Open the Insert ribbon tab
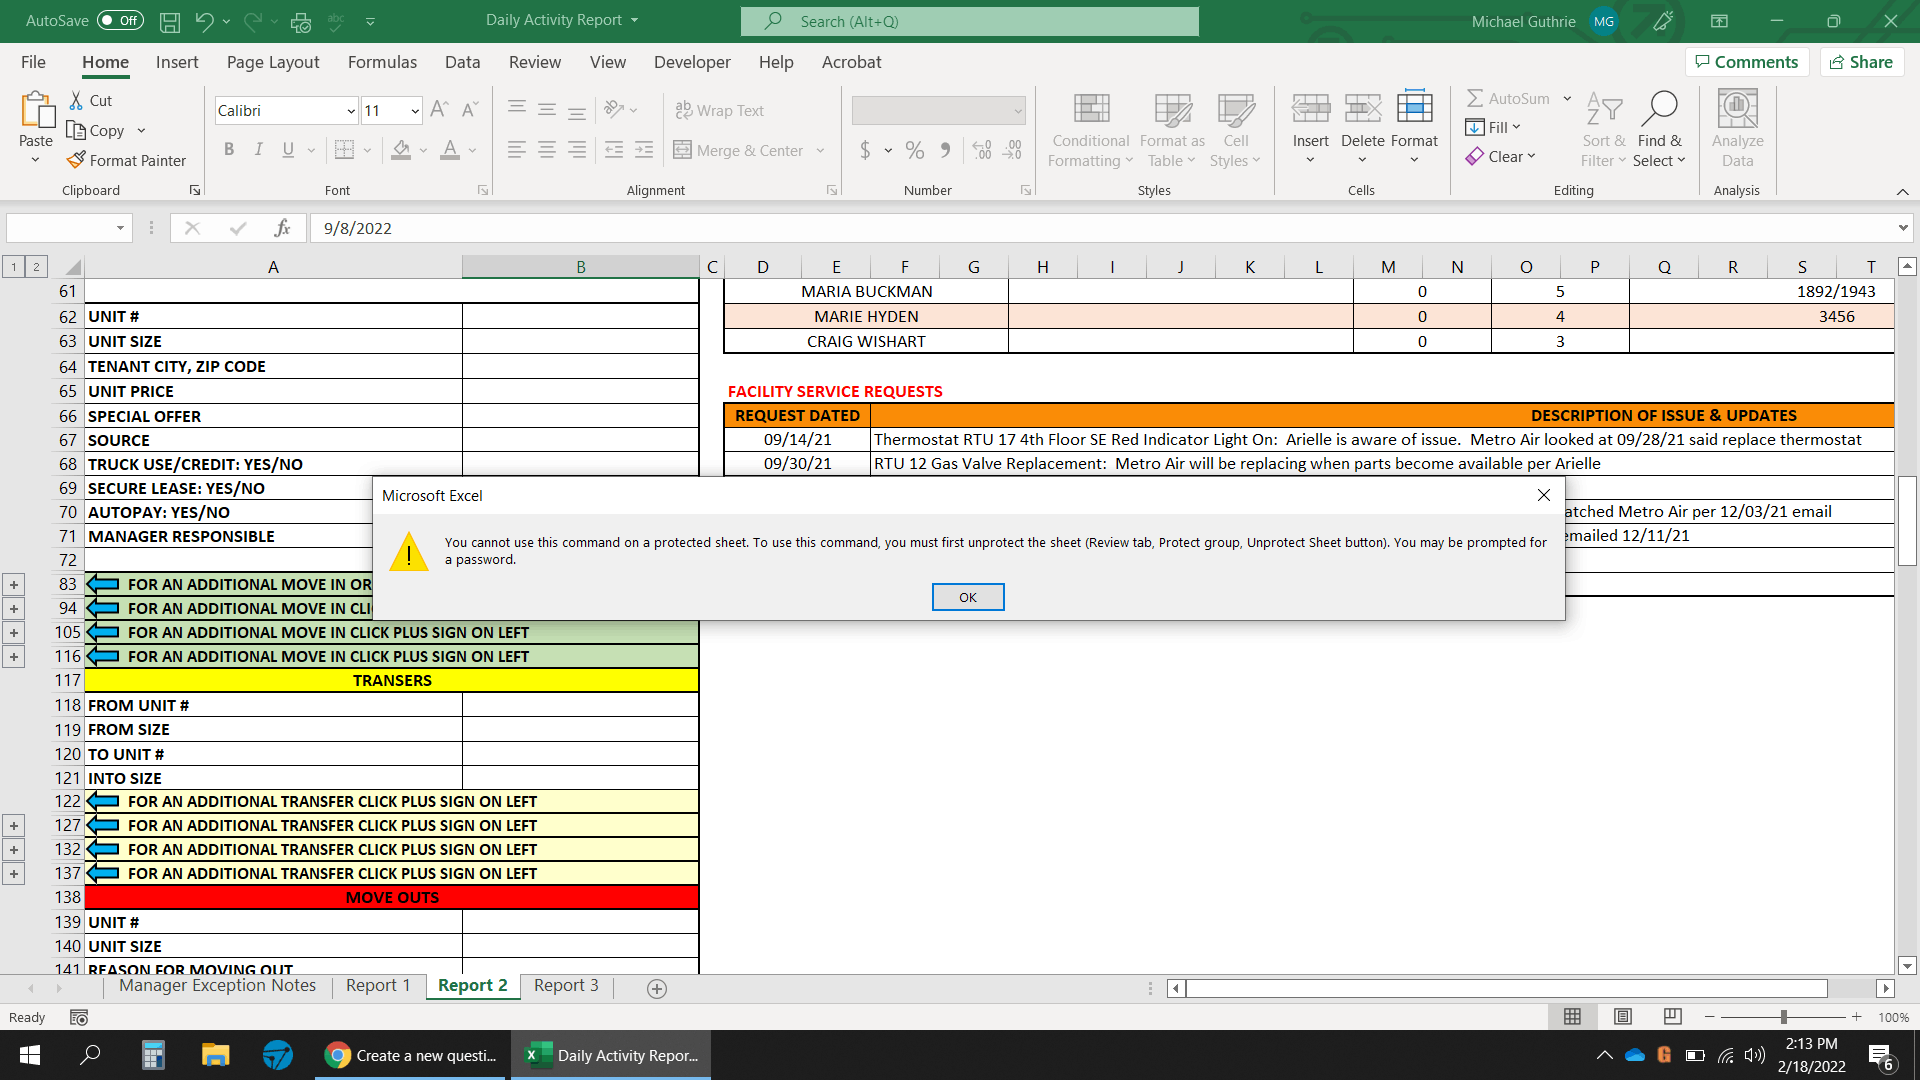Viewport: 1920px width, 1080px height. coord(177,62)
